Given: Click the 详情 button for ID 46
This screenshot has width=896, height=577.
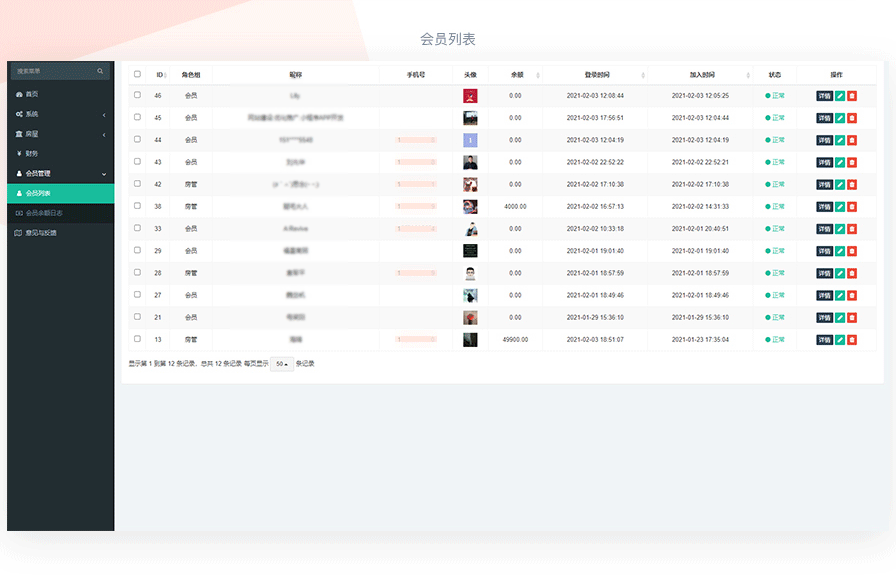Looking at the screenshot, I should coord(825,96).
